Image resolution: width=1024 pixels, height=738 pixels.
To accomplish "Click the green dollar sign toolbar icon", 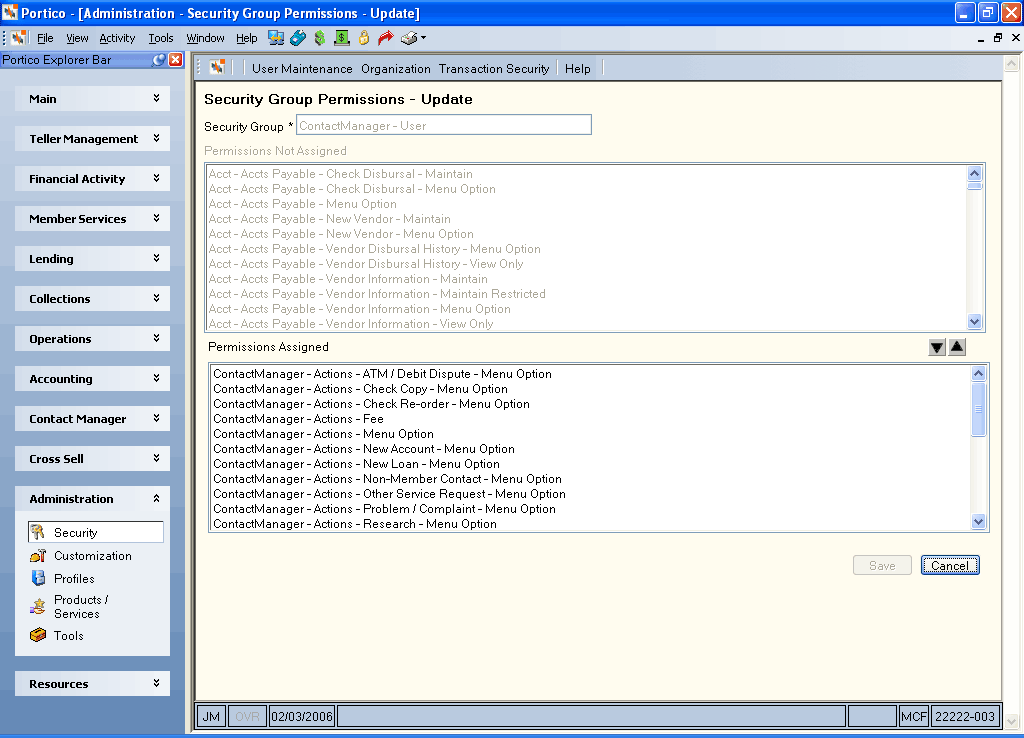I will coord(319,38).
